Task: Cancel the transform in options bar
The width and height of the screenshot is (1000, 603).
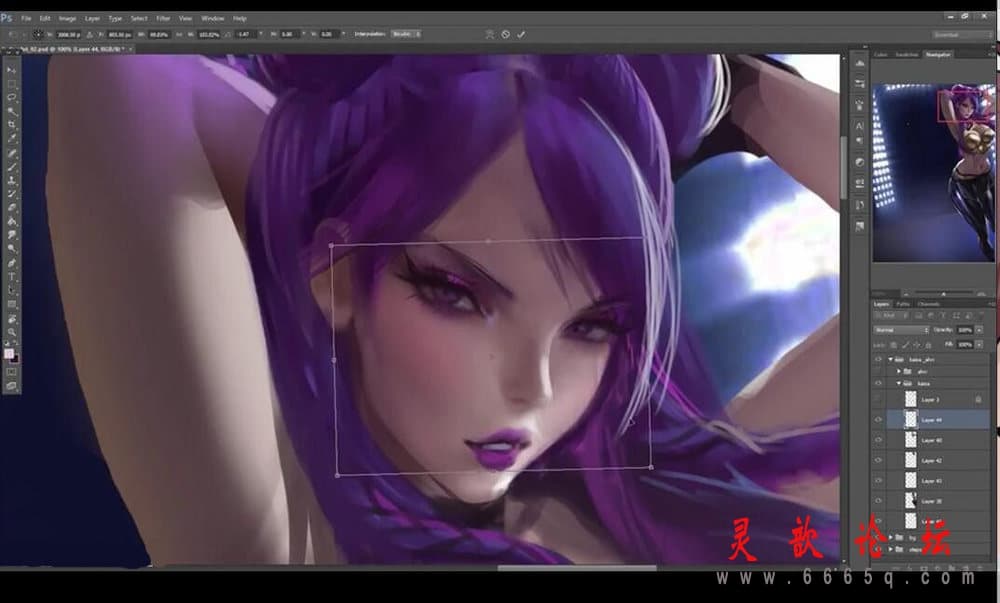Action: [505, 34]
